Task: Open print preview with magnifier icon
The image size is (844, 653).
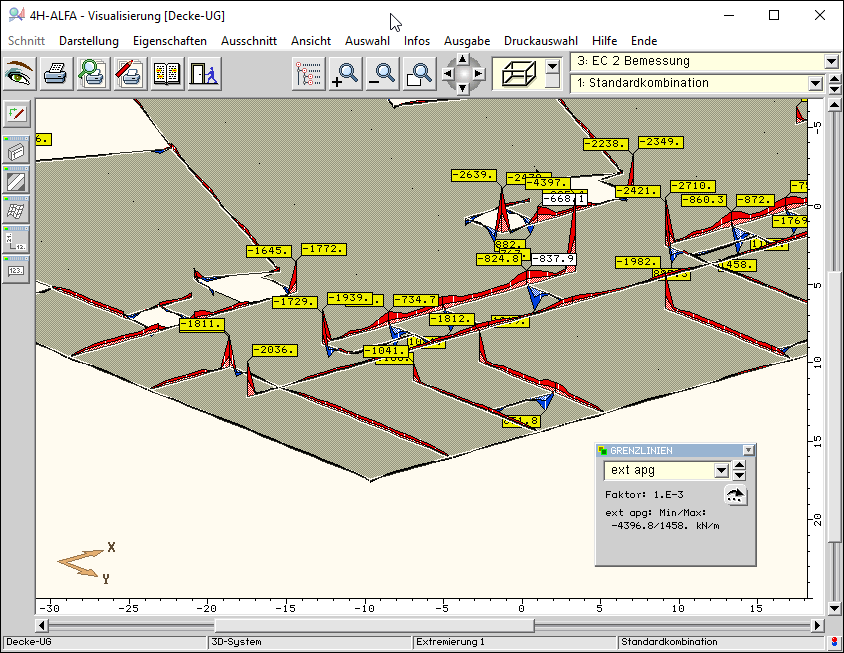Action: [92, 74]
